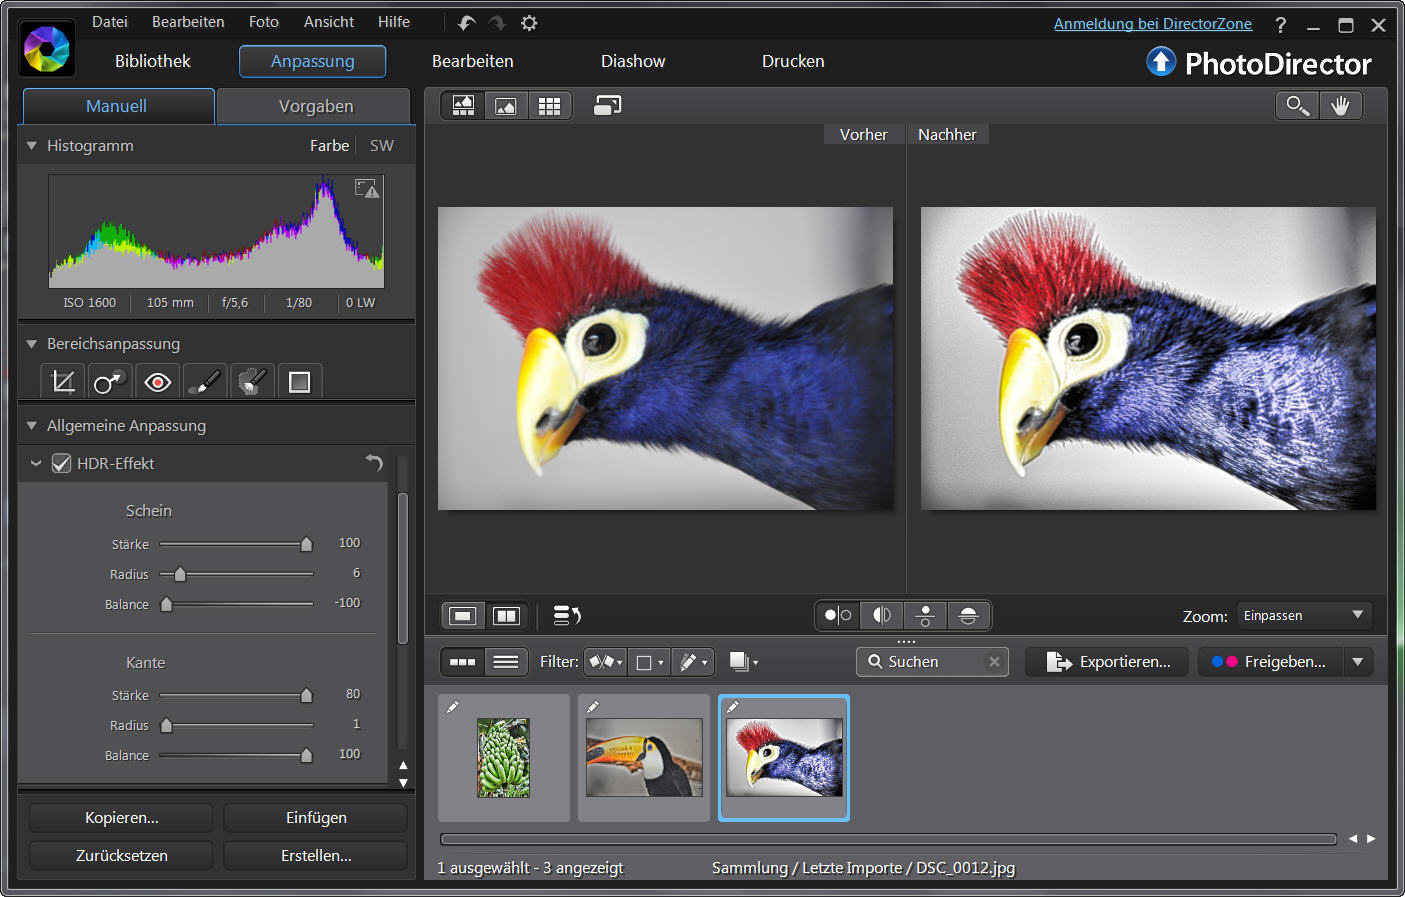The height and width of the screenshot is (897, 1405).
Task: Click the Schein Stärke slider handle
Action: [307, 544]
